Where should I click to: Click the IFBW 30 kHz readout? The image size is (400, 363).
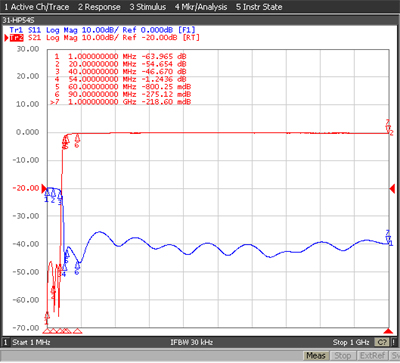(x=191, y=342)
